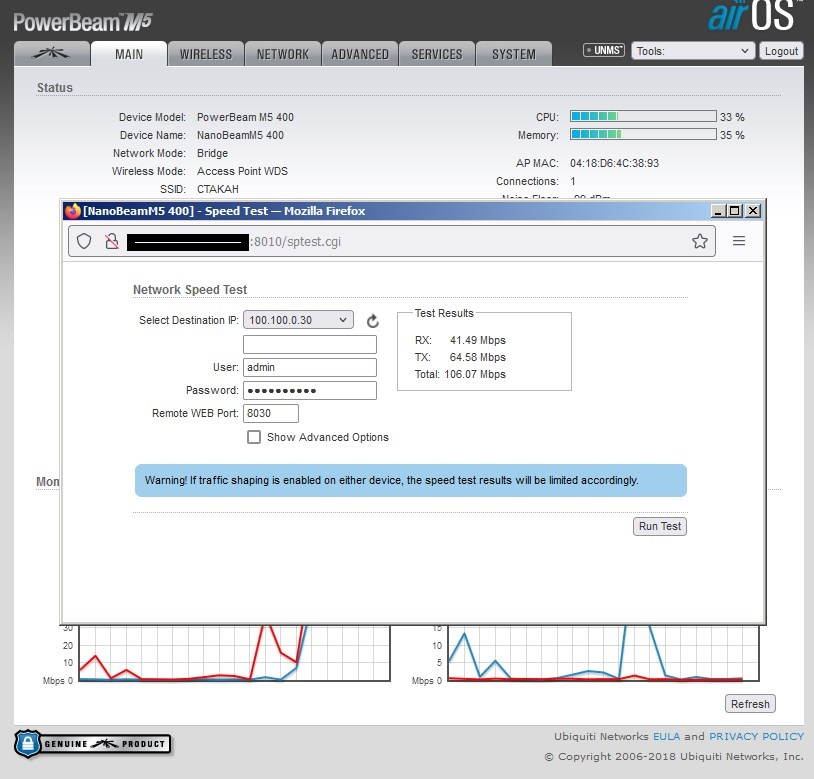This screenshot has height=779, width=814.
Task: Bookmark this page with the star icon
Action: pyautogui.click(x=700, y=241)
